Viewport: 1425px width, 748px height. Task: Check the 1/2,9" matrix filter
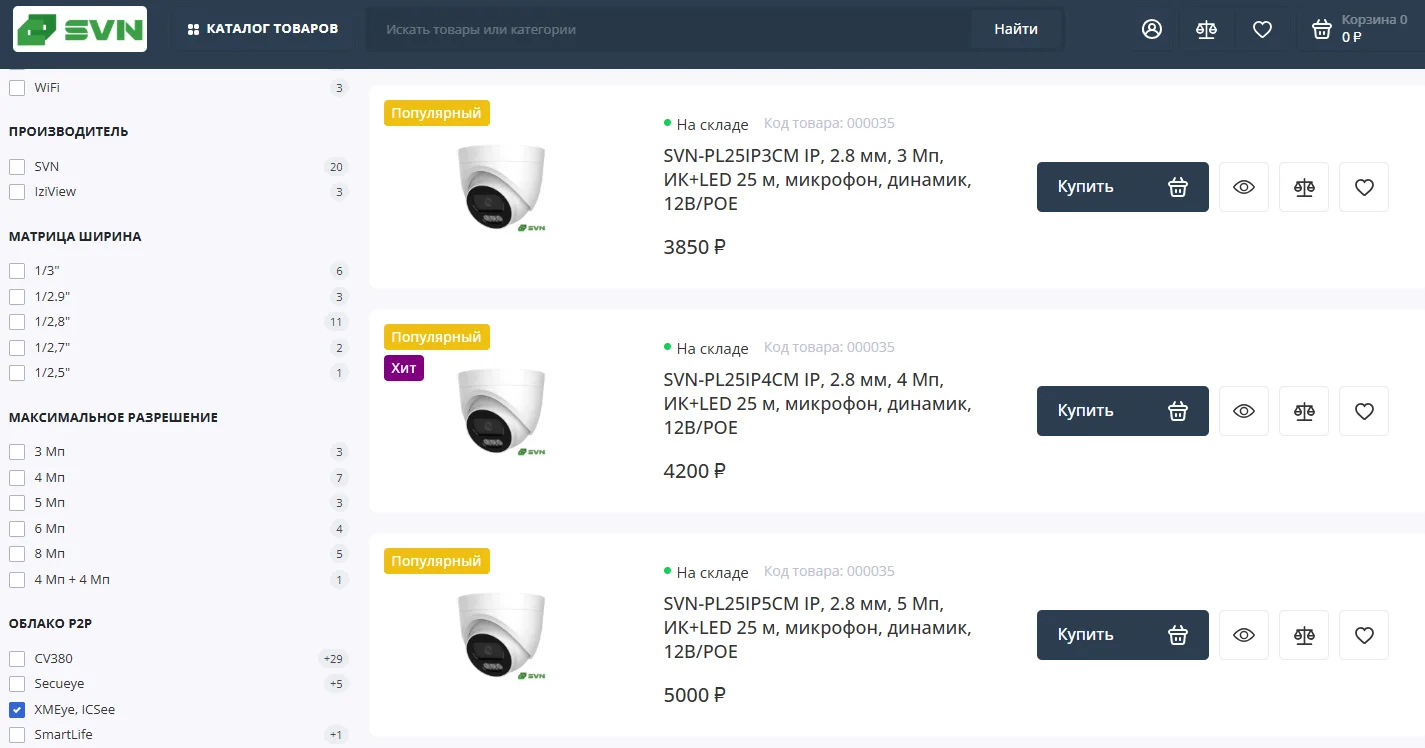pos(17,297)
